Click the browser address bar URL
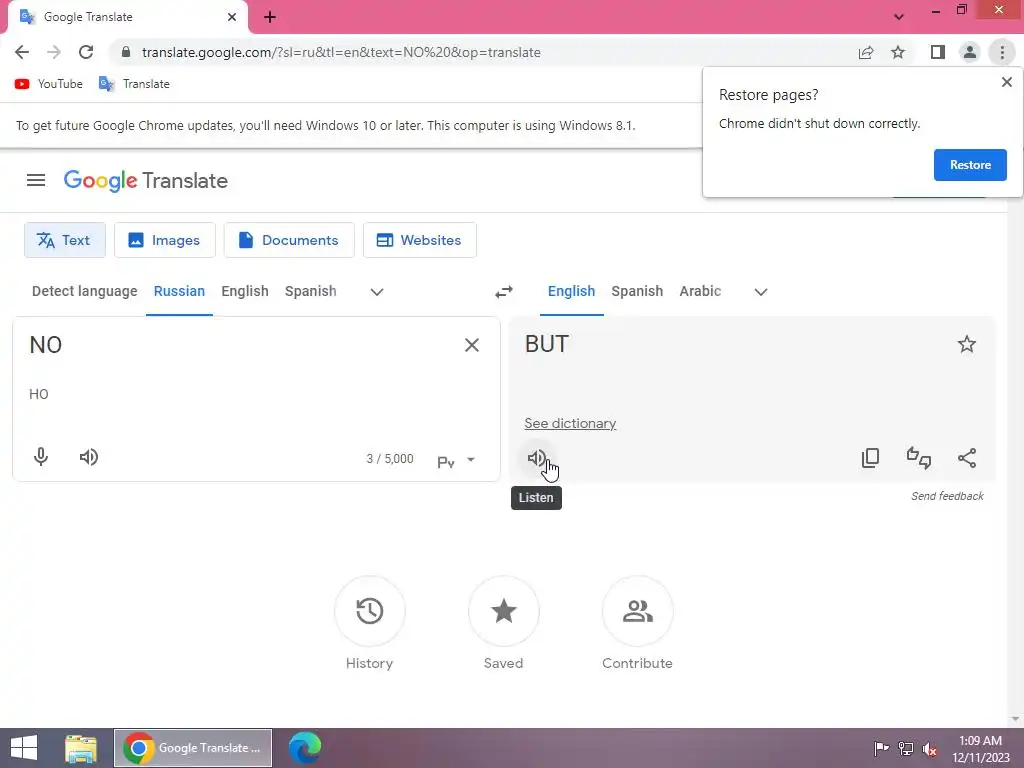This screenshot has height=768, width=1024. click(341, 52)
